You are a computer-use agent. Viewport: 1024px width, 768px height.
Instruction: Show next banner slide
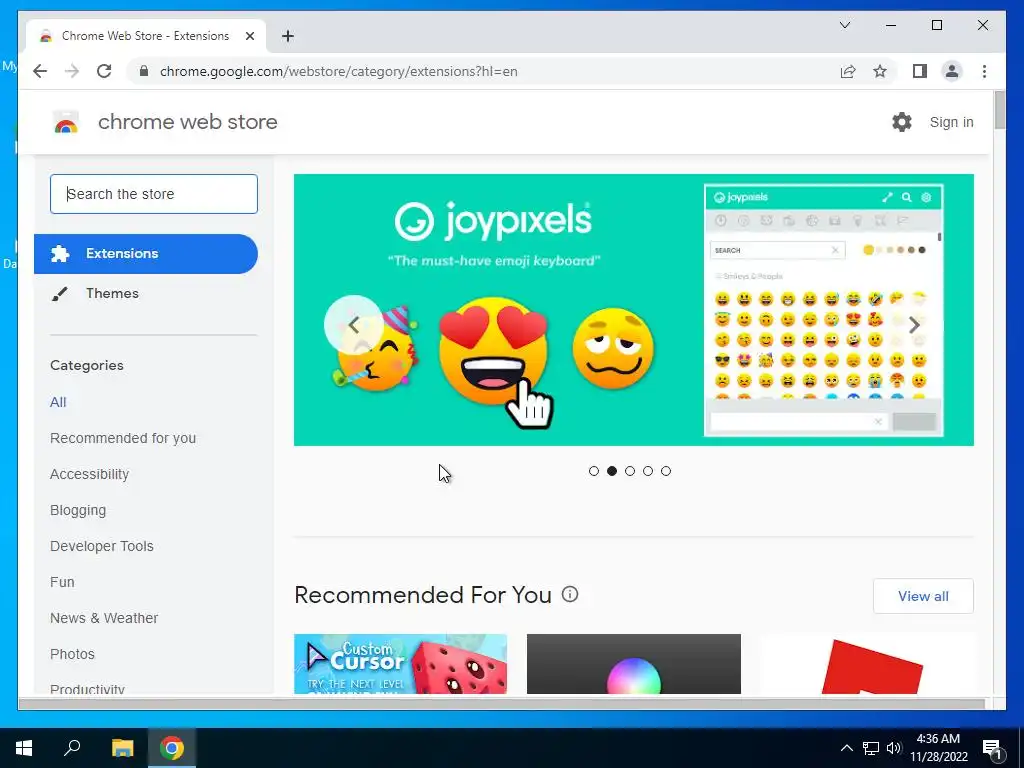[x=914, y=325]
